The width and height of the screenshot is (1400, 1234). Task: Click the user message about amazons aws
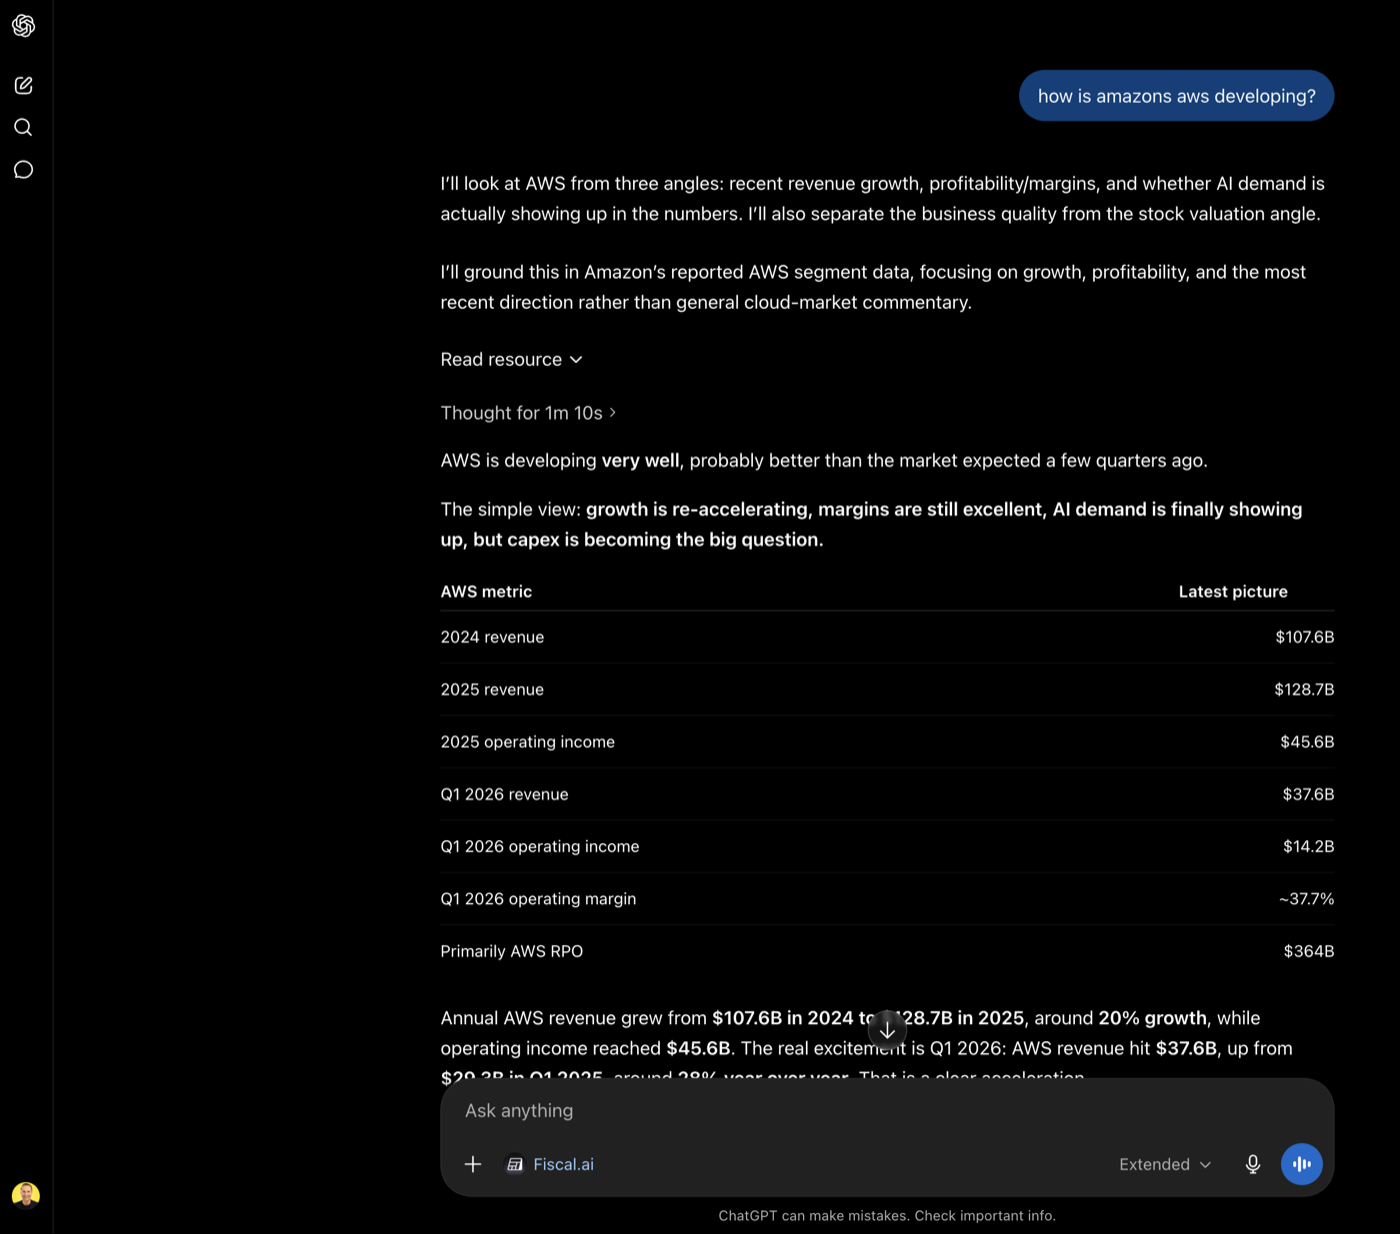point(1176,96)
